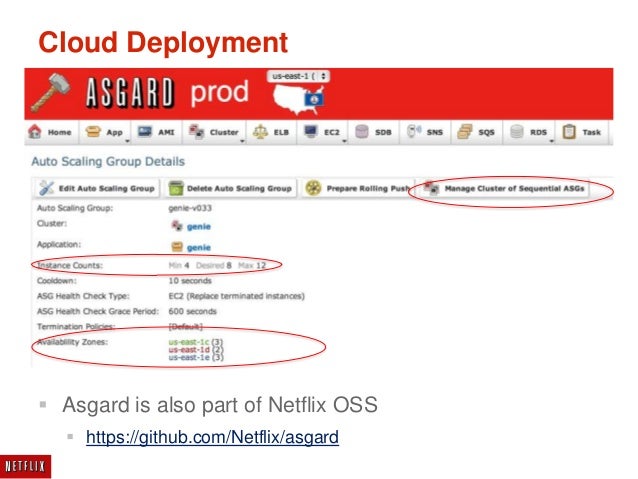Click the 'Desired 8' instance count
This screenshot has width=638, height=479.
(214, 265)
